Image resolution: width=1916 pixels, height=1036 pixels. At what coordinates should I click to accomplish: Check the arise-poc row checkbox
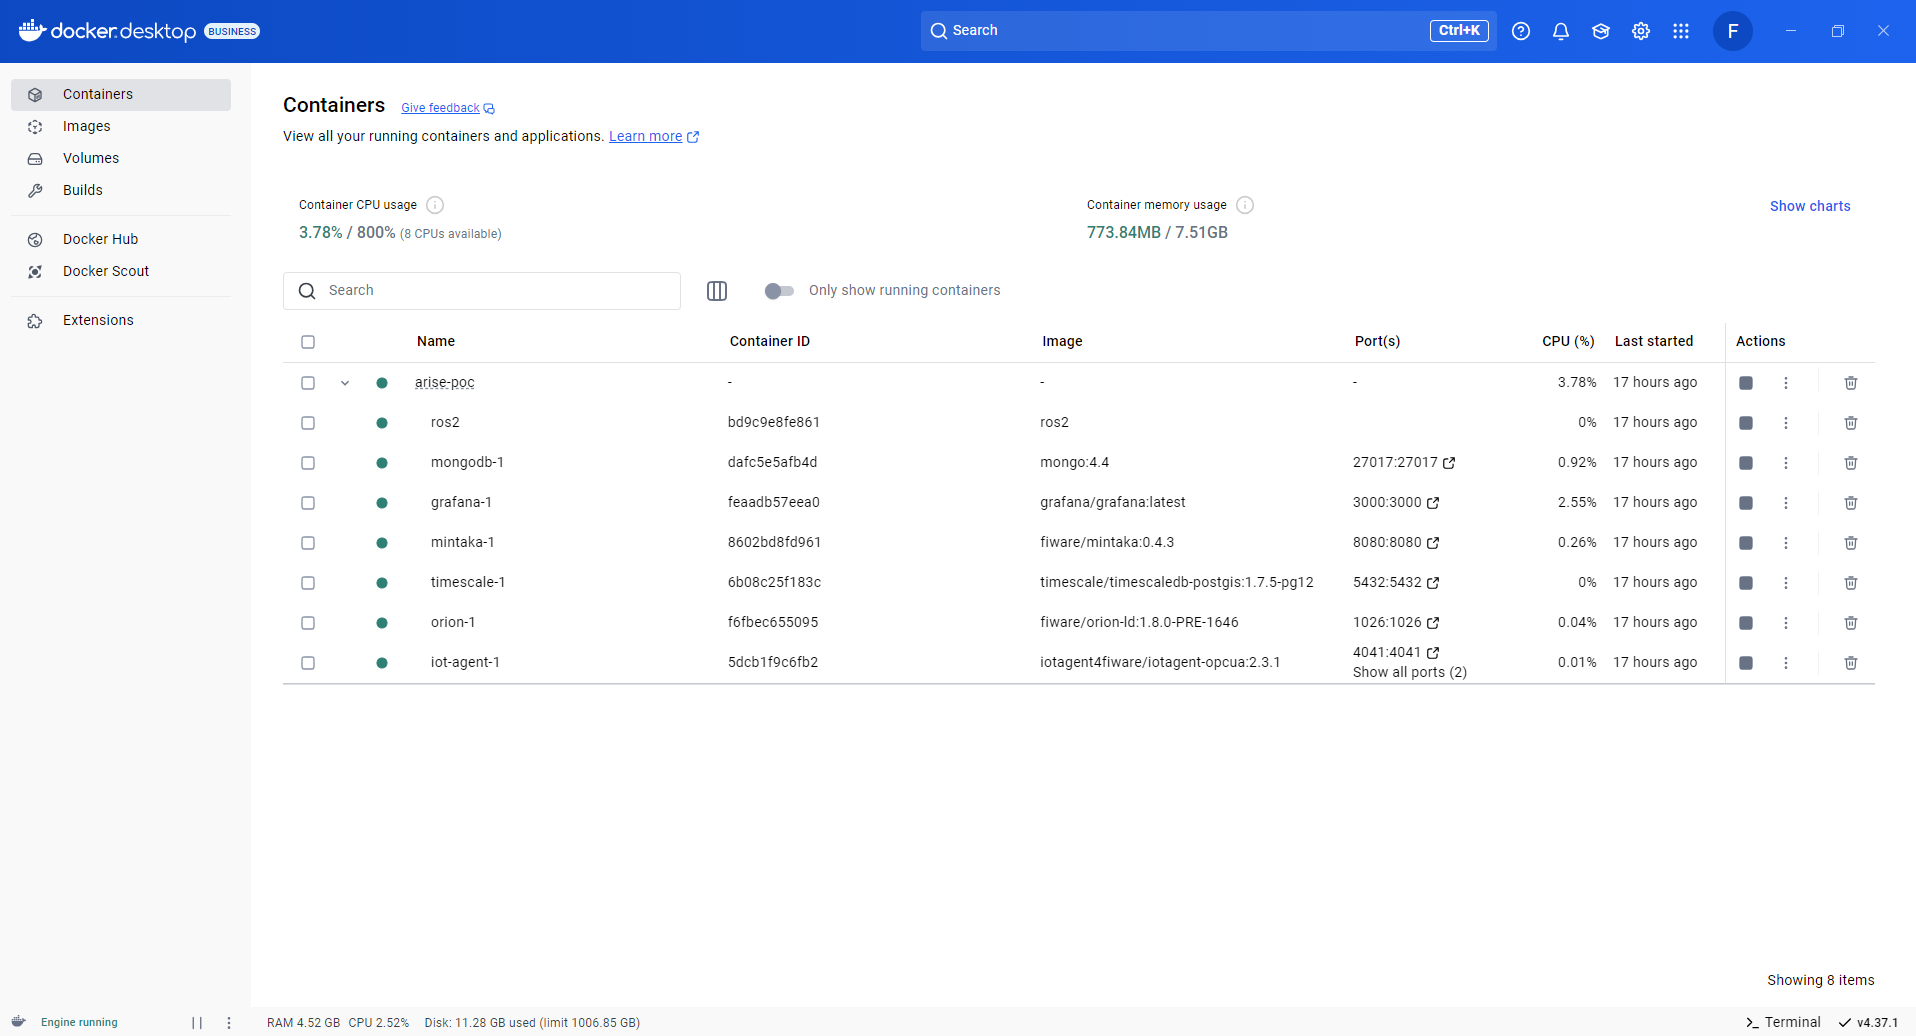pos(308,383)
